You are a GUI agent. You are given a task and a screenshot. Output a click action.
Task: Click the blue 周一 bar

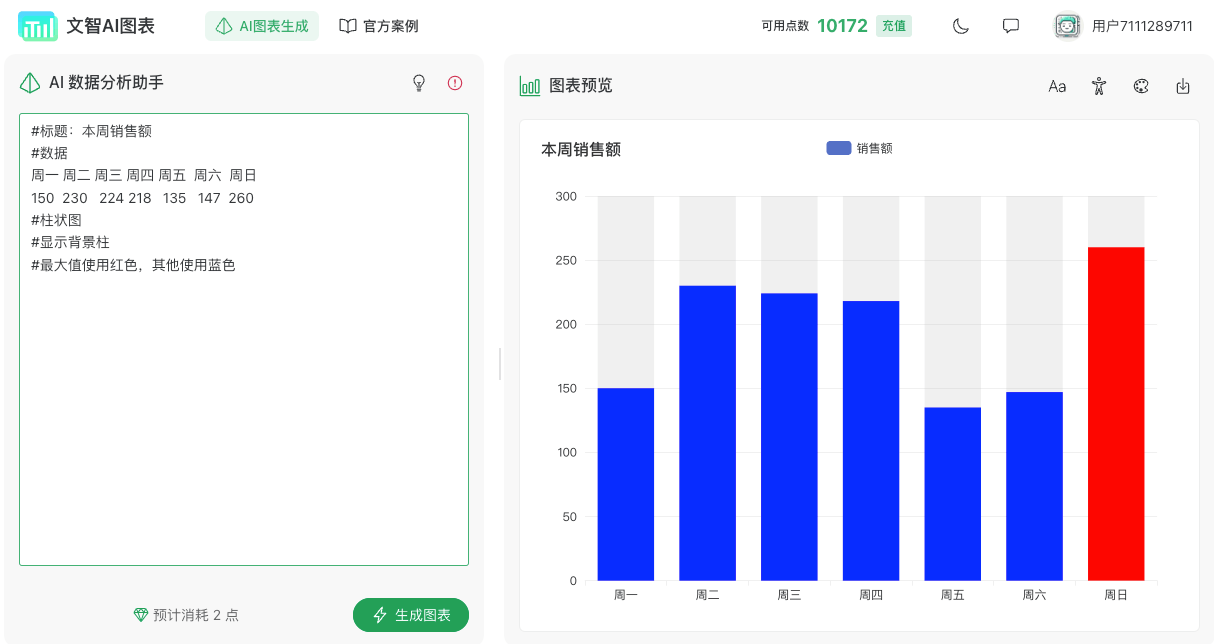point(626,484)
